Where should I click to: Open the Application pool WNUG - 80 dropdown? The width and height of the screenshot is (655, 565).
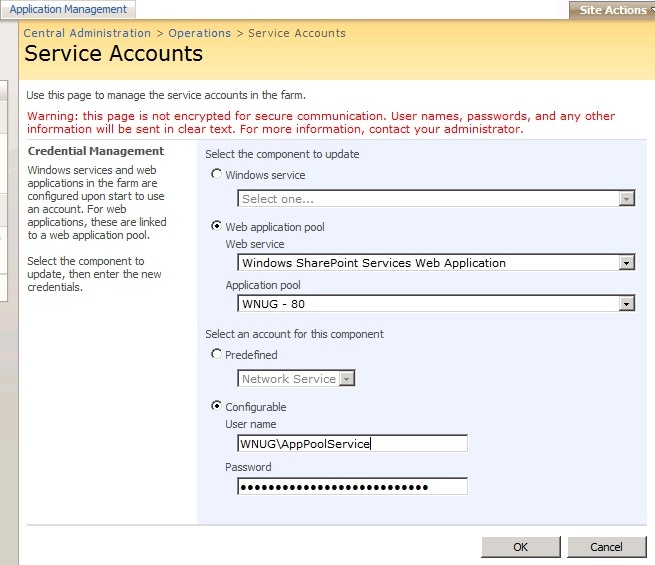436,304
